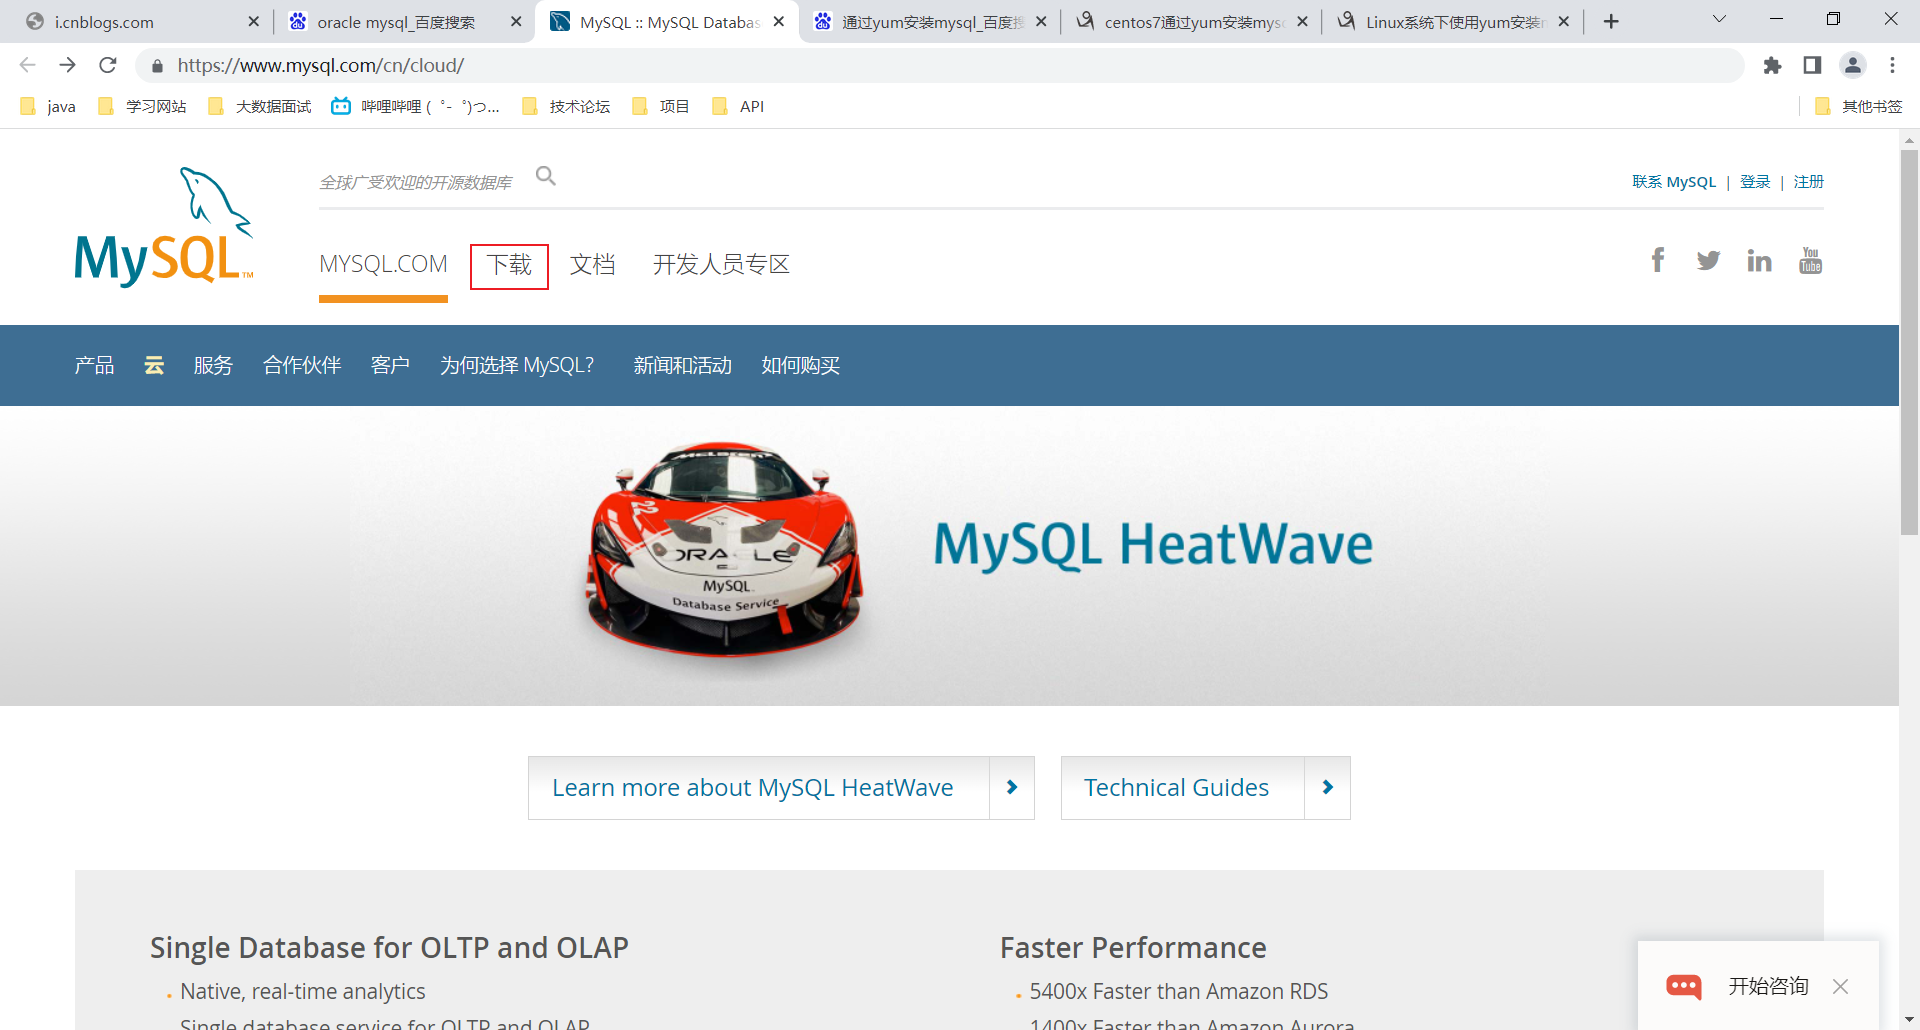Reload the current page

(x=108, y=65)
